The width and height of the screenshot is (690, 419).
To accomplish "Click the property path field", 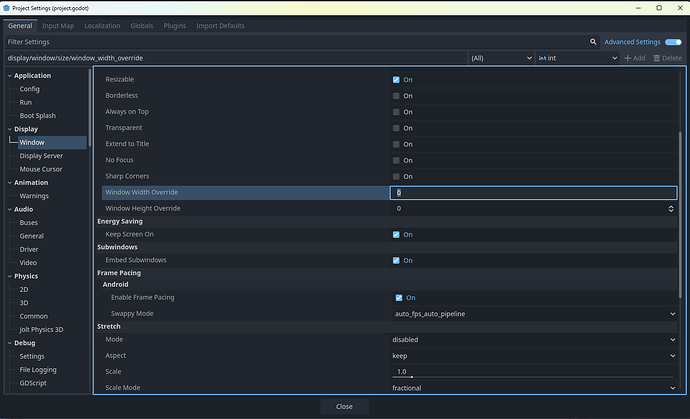I will pos(236,58).
